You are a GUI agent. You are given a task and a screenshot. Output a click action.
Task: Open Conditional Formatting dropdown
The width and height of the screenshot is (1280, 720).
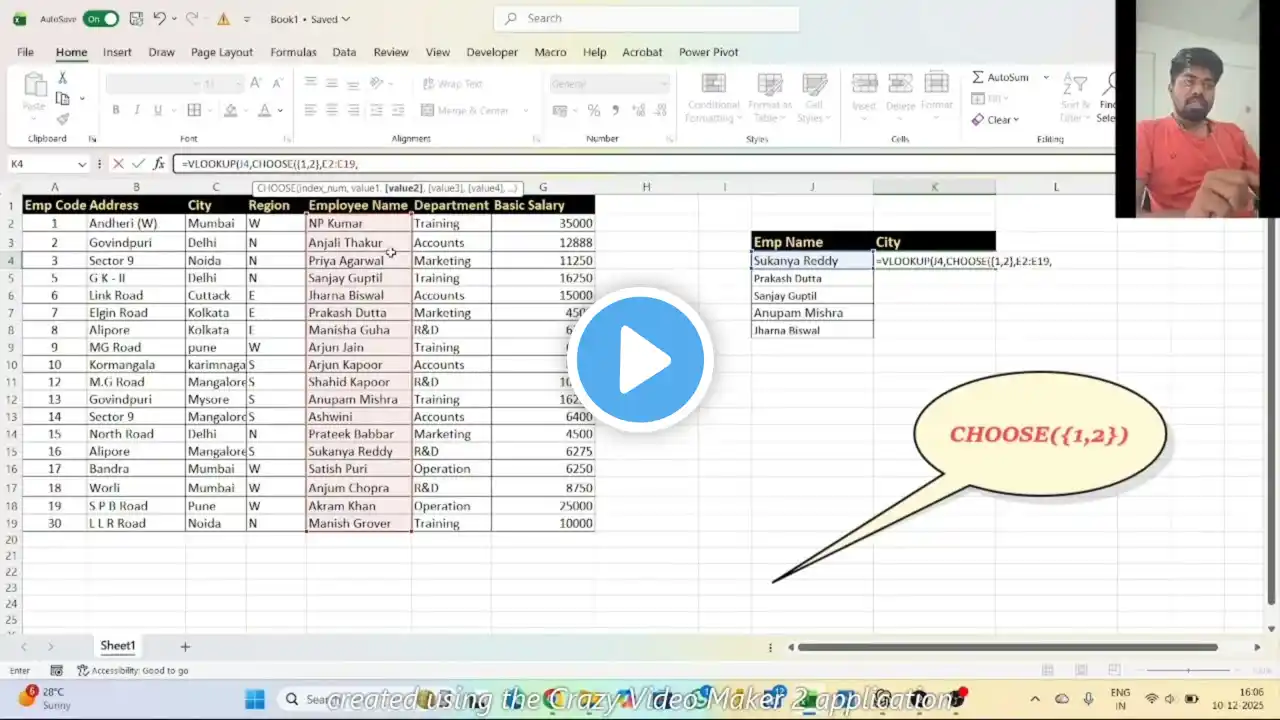point(713,98)
